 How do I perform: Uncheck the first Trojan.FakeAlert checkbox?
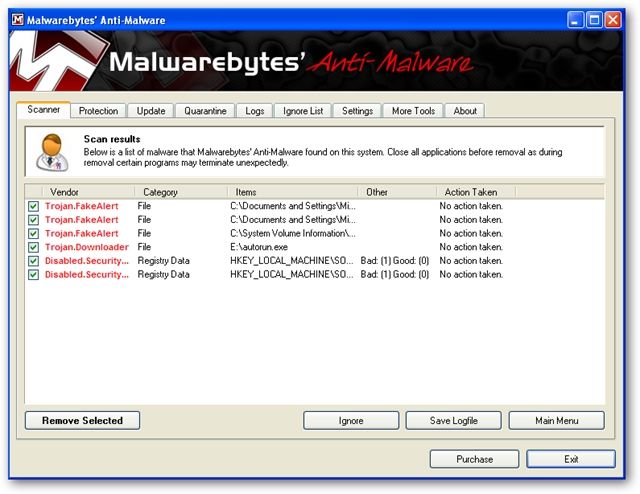coord(33,206)
